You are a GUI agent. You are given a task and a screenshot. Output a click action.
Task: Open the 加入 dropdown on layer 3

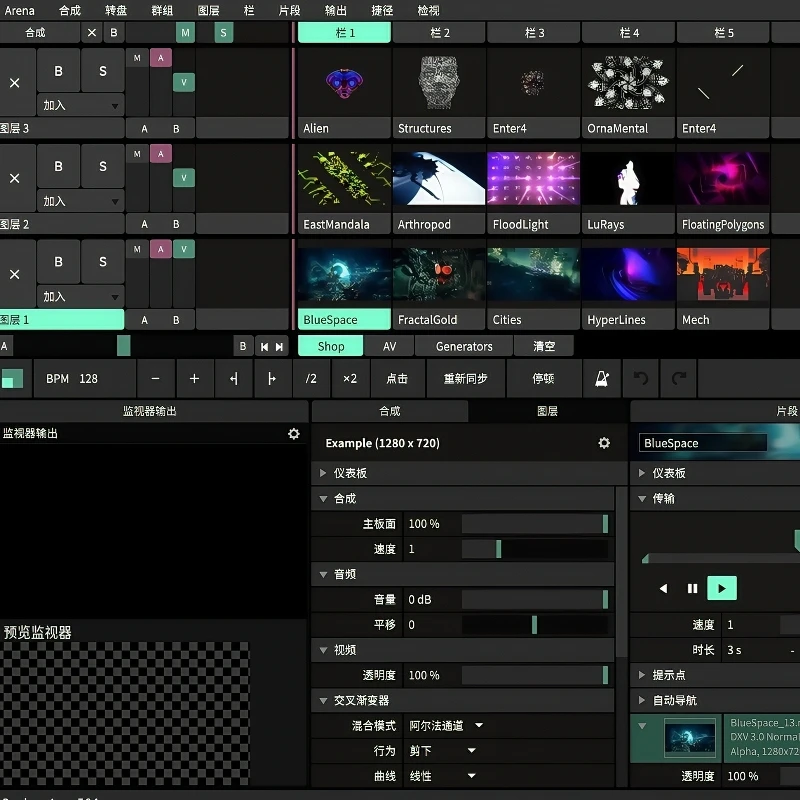[80, 105]
